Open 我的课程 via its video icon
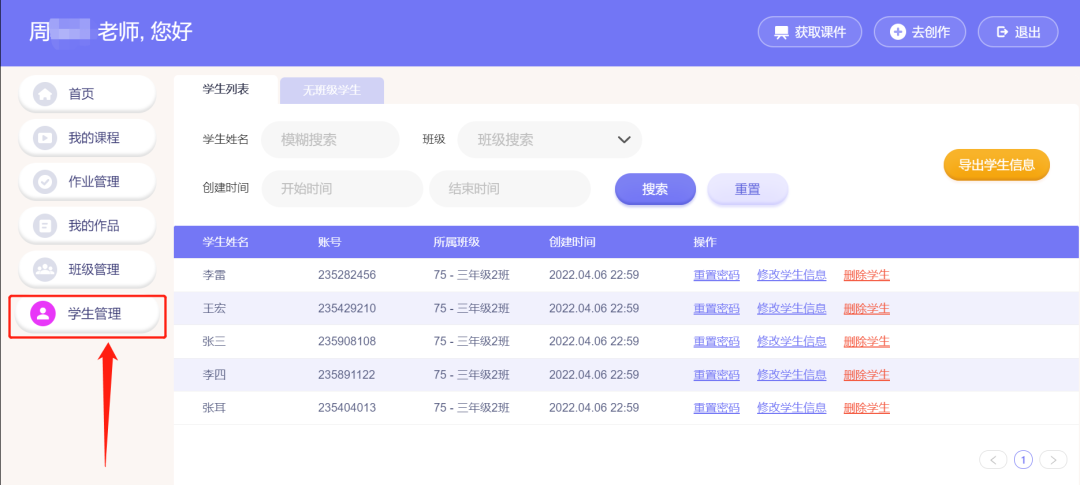The width and height of the screenshot is (1080, 485). [x=45, y=138]
